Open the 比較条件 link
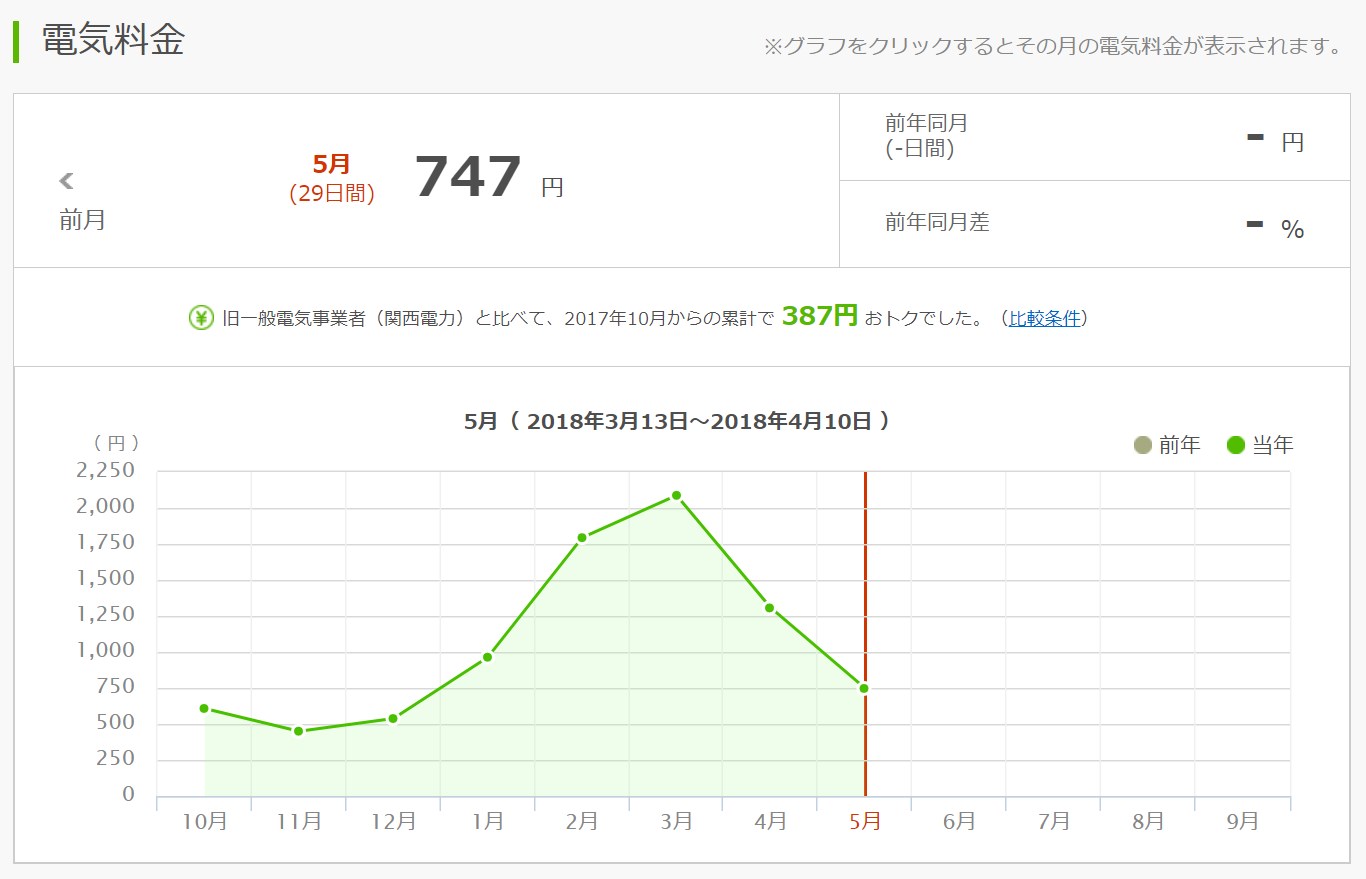The height and width of the screenshot is (879, 1366). point(1044,318)
